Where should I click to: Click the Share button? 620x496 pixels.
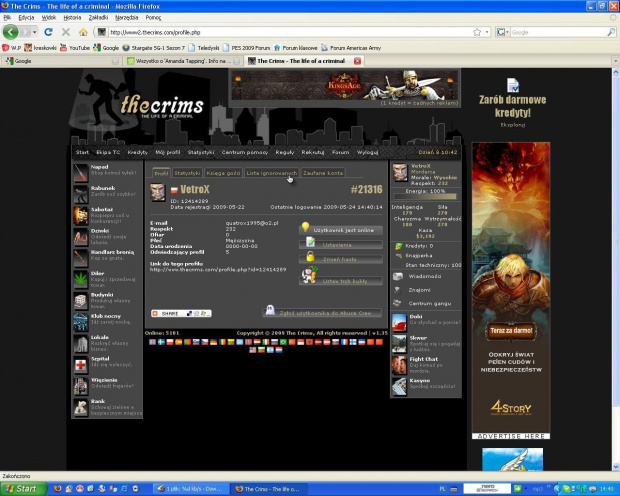(x=181, y=313)
